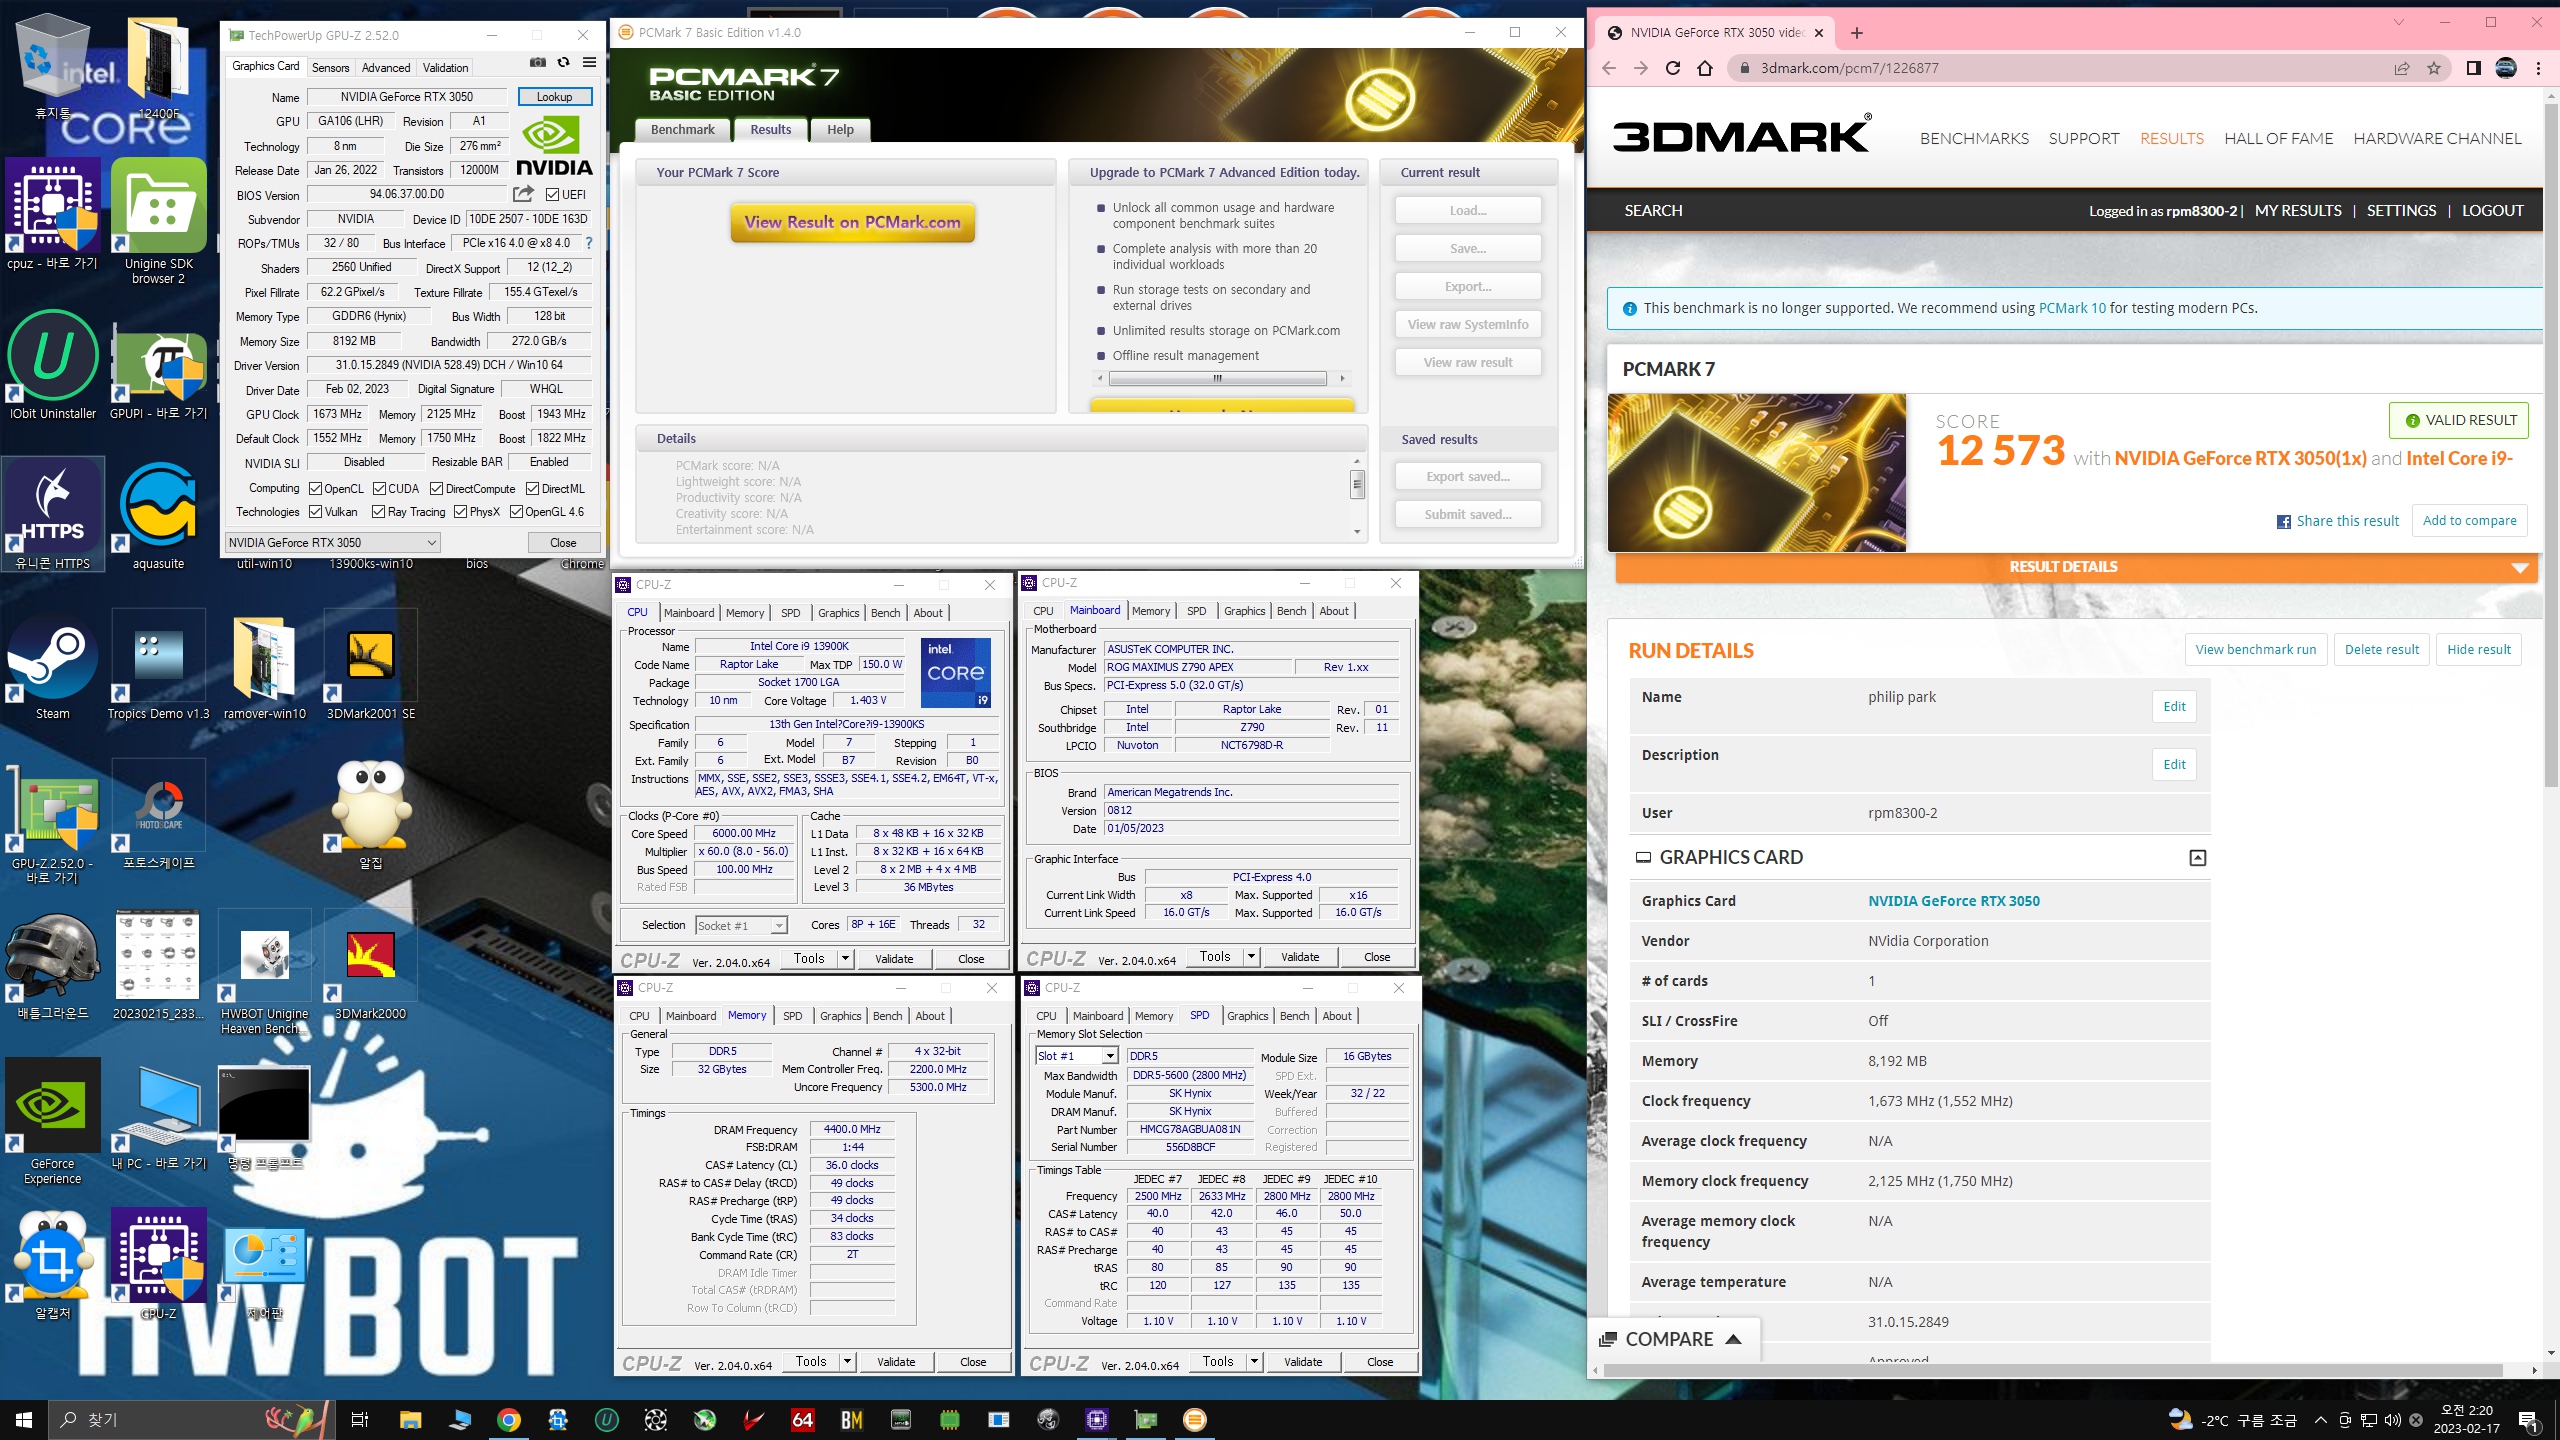Viewport: 2560px width, 1440px height.
Task: Click the Lookup button in GPU-Z
Action: [555, 97]
